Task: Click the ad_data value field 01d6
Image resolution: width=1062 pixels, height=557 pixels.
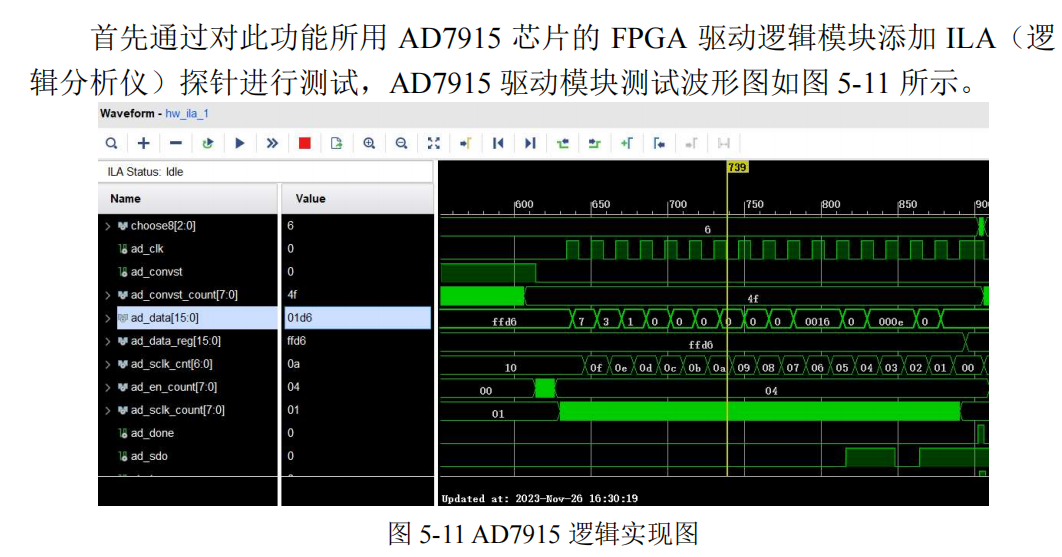Action: [x=356, y=318]
